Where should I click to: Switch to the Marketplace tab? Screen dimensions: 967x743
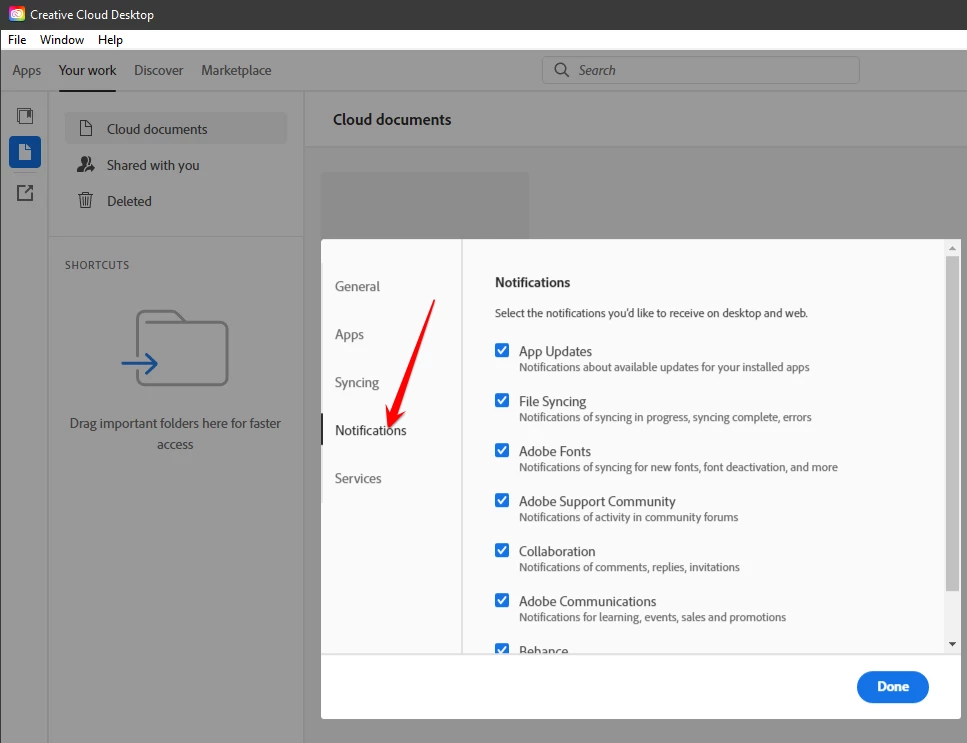(236, 70)
